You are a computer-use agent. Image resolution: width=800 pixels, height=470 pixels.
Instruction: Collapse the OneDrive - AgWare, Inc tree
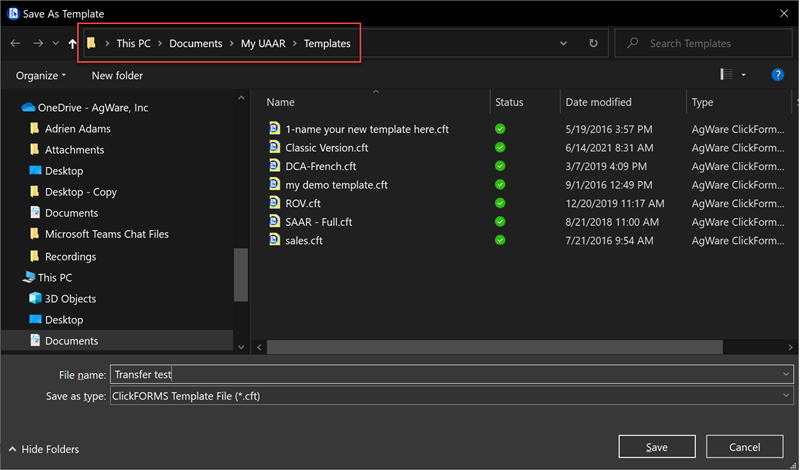click(10, 107)
